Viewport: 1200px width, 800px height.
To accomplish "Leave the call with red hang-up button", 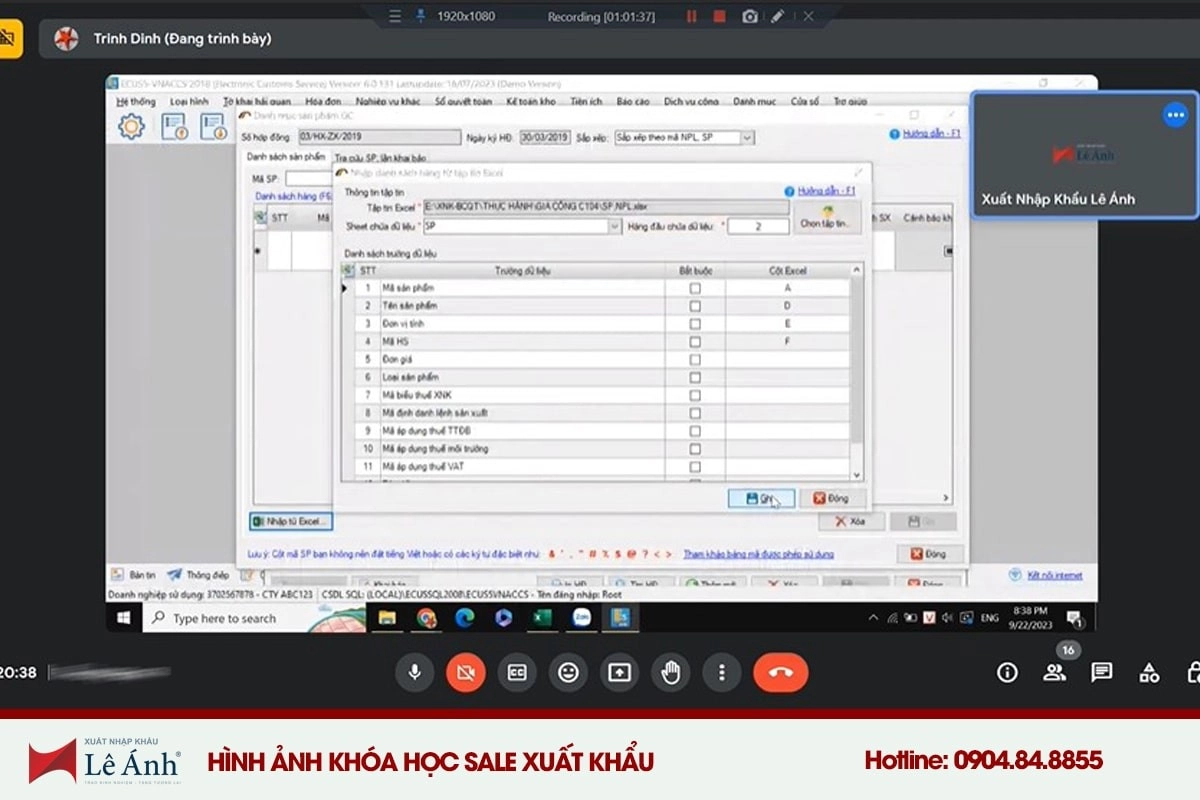I will 781,673.
